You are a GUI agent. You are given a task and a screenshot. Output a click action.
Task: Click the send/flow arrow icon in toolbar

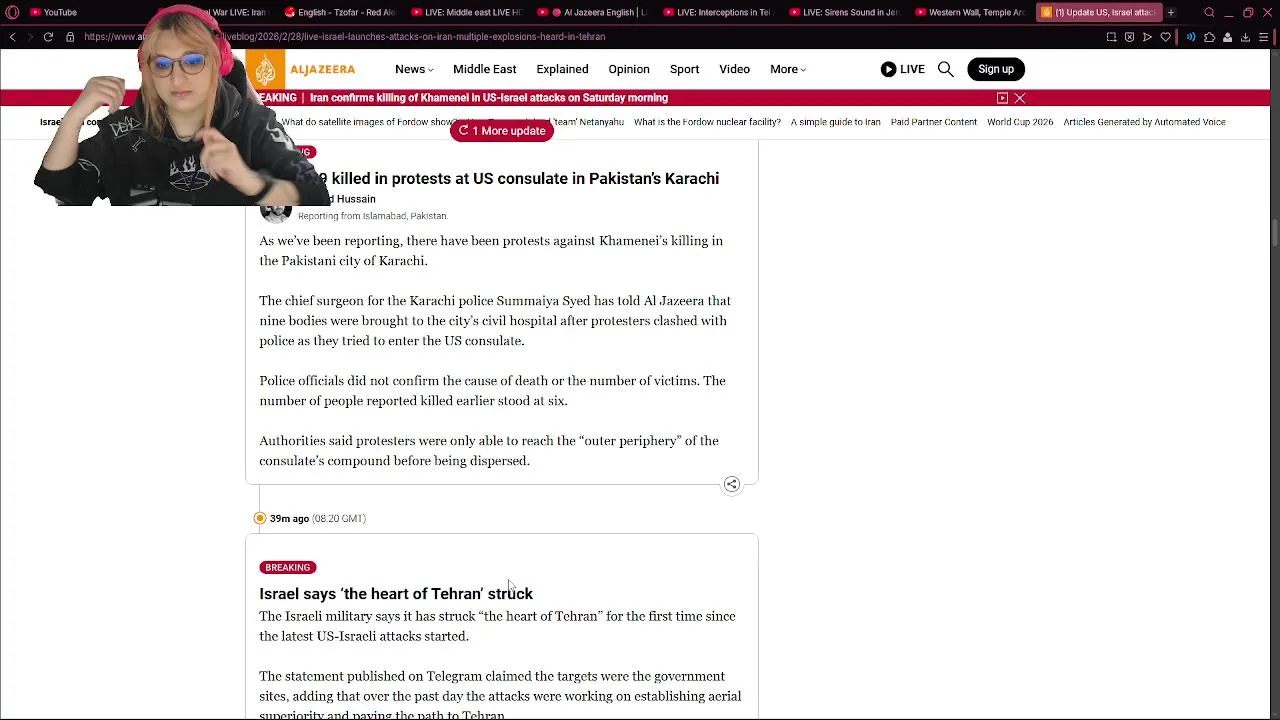pos(1147,37)
